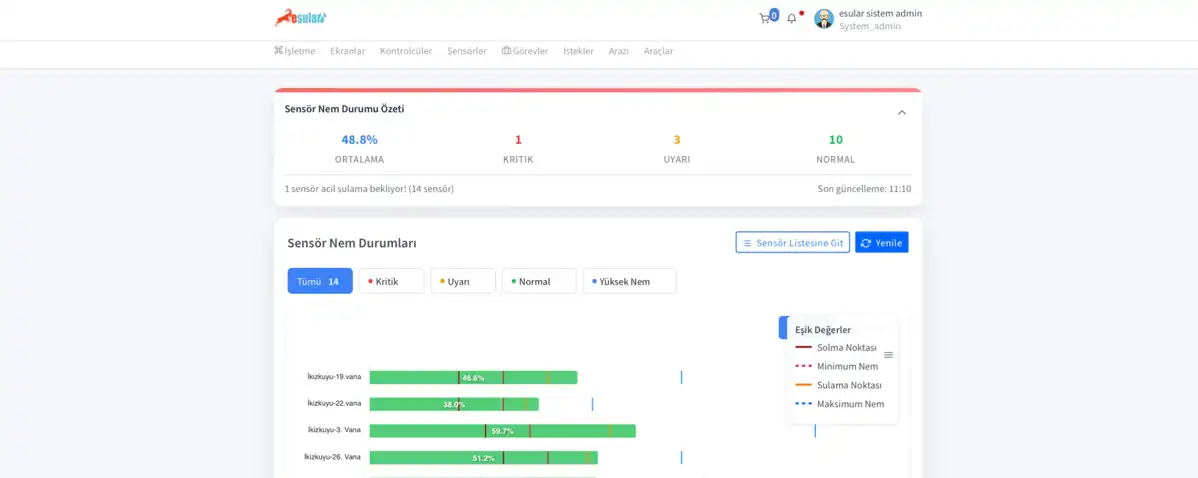Filter sensors by Kritik
This screenshot has height=478, width=1198.
391,281
